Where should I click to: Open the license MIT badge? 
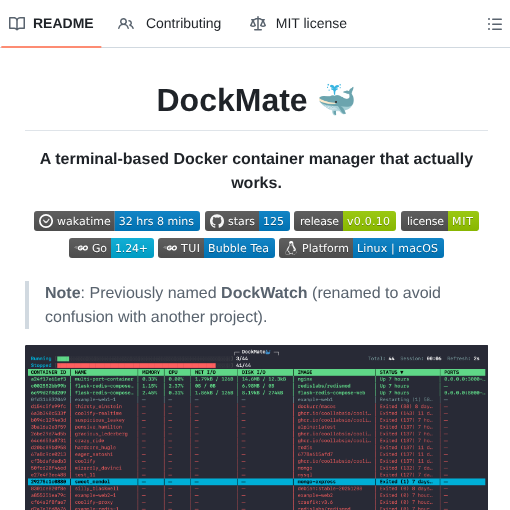(440, 221)
